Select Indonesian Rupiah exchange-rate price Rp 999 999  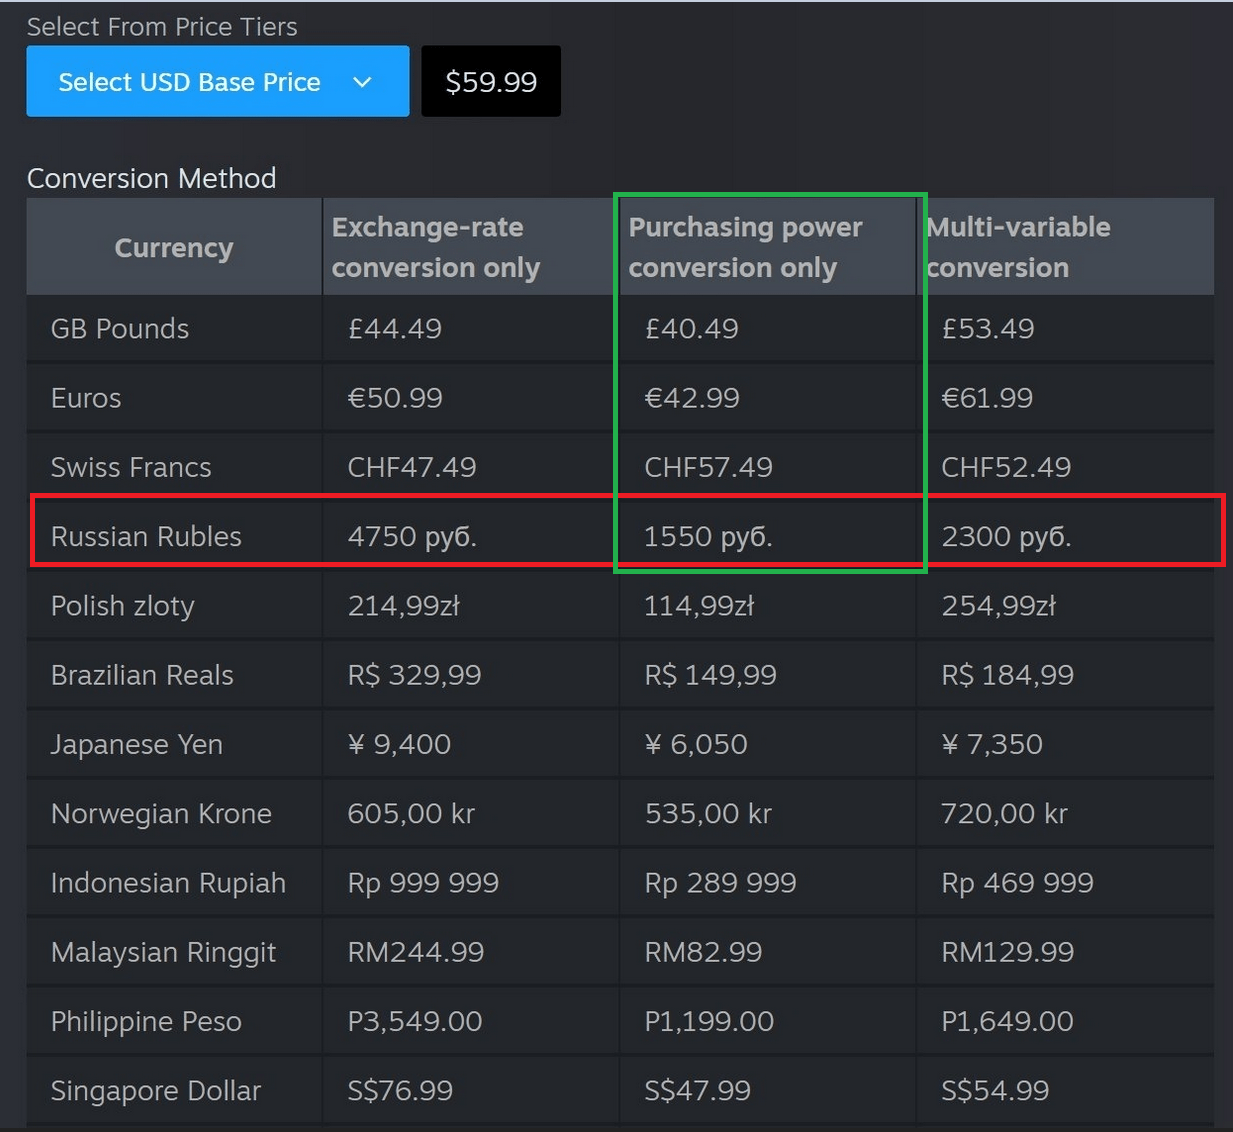[x=423, y=883]
